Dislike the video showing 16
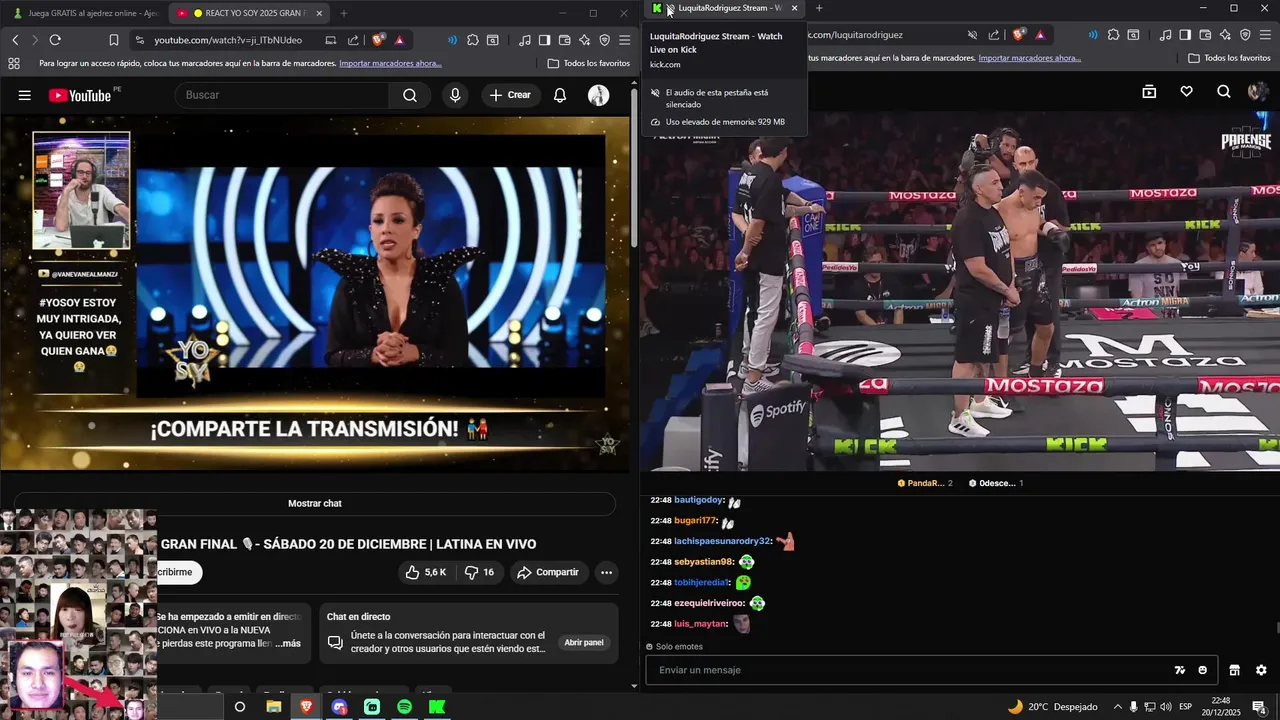The image size is (1280, 720). (480, 572)
